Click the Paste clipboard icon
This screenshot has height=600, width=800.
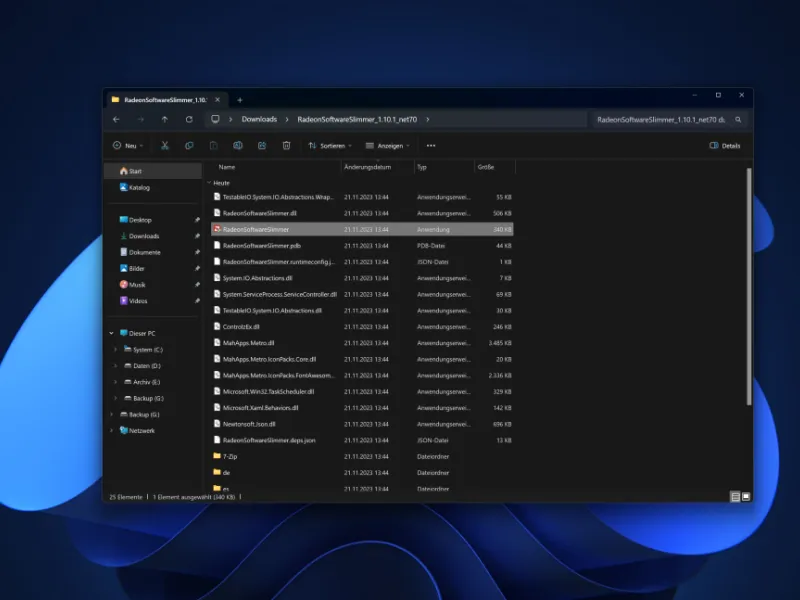click(x=213, y=146)
